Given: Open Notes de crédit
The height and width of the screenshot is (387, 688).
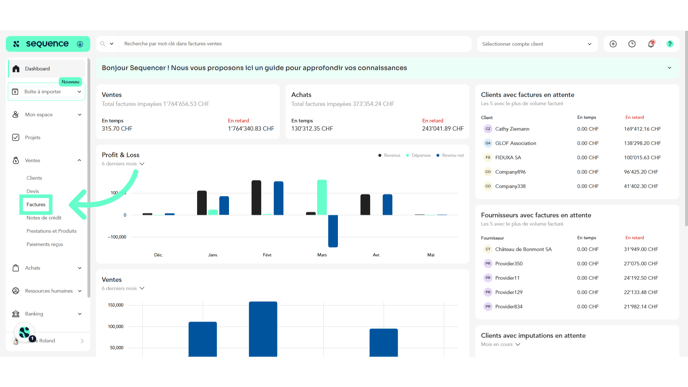Looking at the screenshot, I should pyautogui.click(x=44, y=218).
